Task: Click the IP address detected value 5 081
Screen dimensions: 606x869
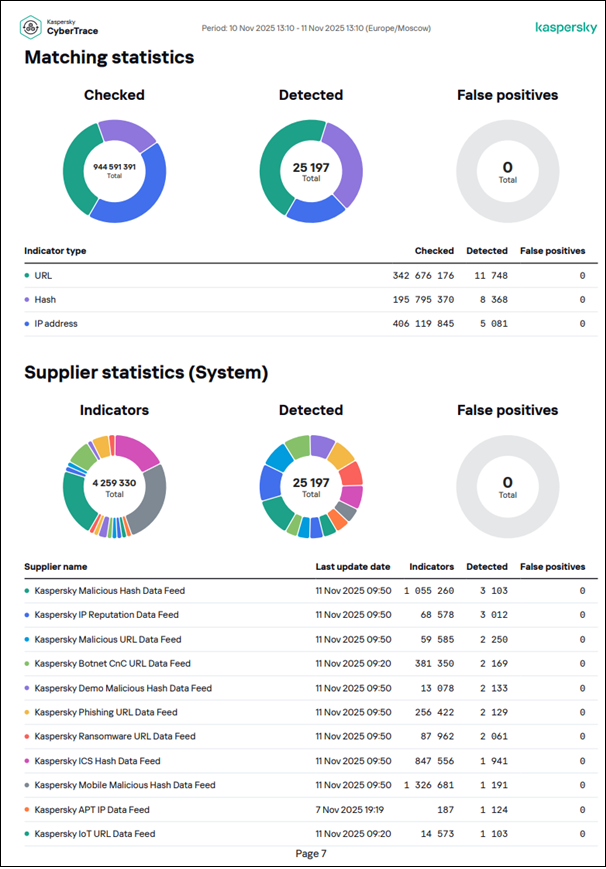Action: click(x=493, y=324)
